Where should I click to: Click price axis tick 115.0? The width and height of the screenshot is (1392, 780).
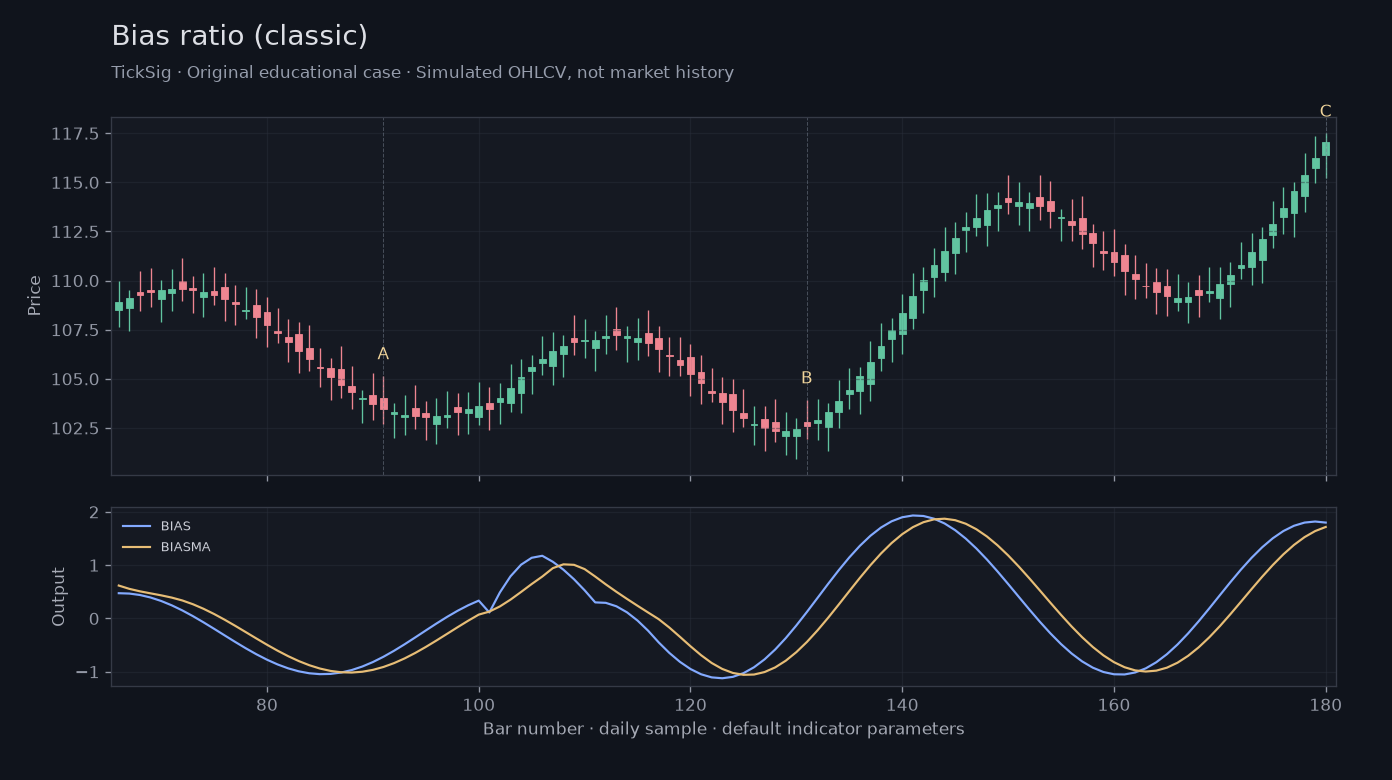pyautogui.click(x=75, y=183)
